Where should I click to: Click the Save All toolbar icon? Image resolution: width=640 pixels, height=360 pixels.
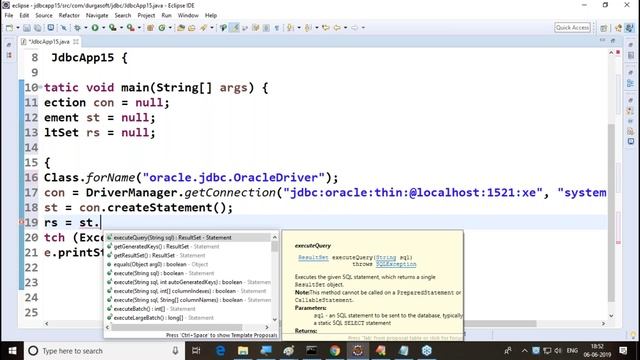[x=38, y=28]
